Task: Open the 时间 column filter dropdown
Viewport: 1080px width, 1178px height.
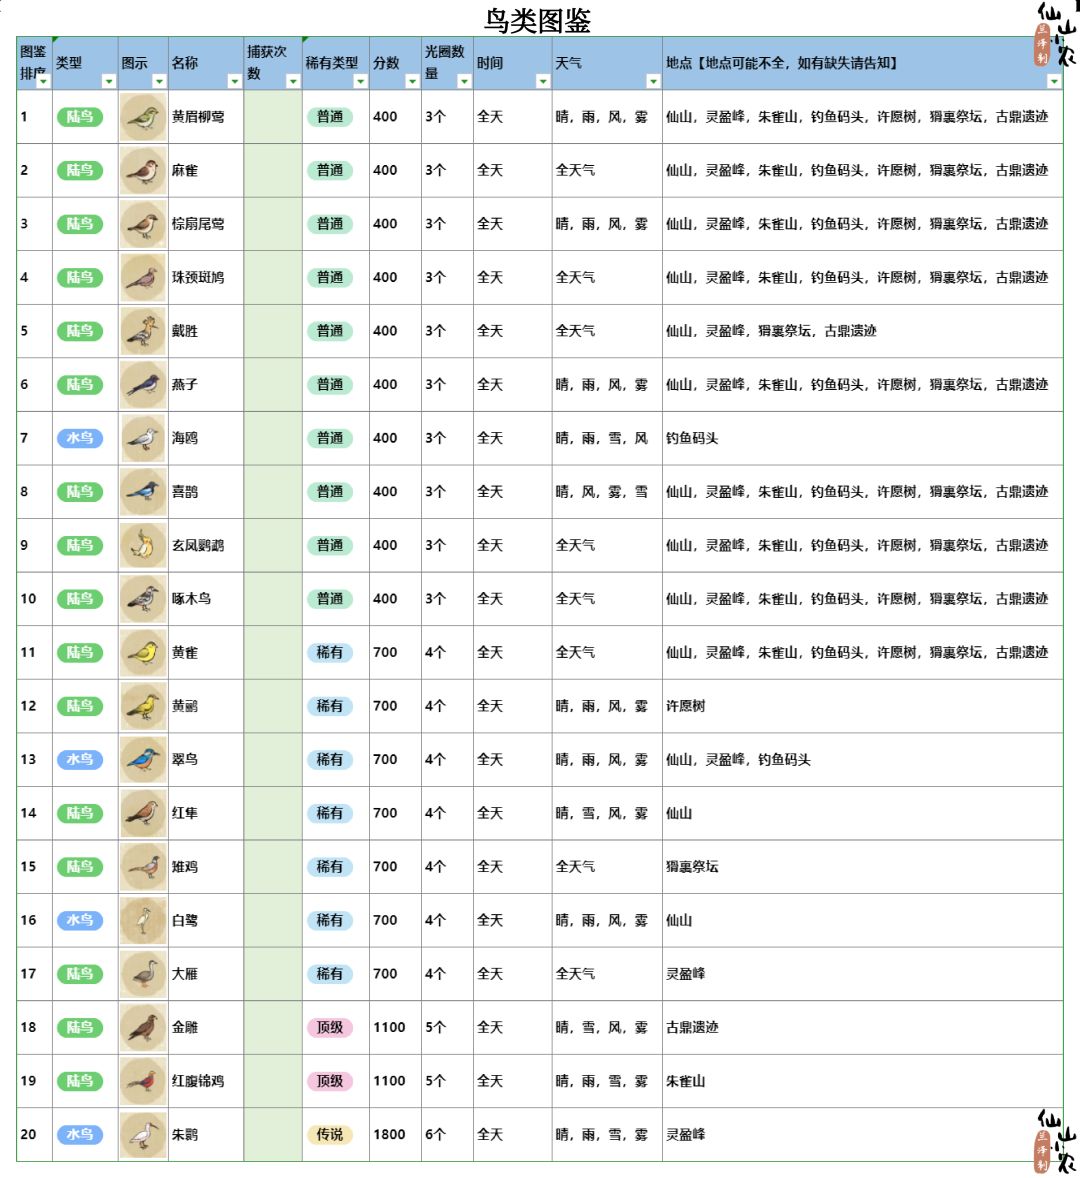Action: click(543, 81)
